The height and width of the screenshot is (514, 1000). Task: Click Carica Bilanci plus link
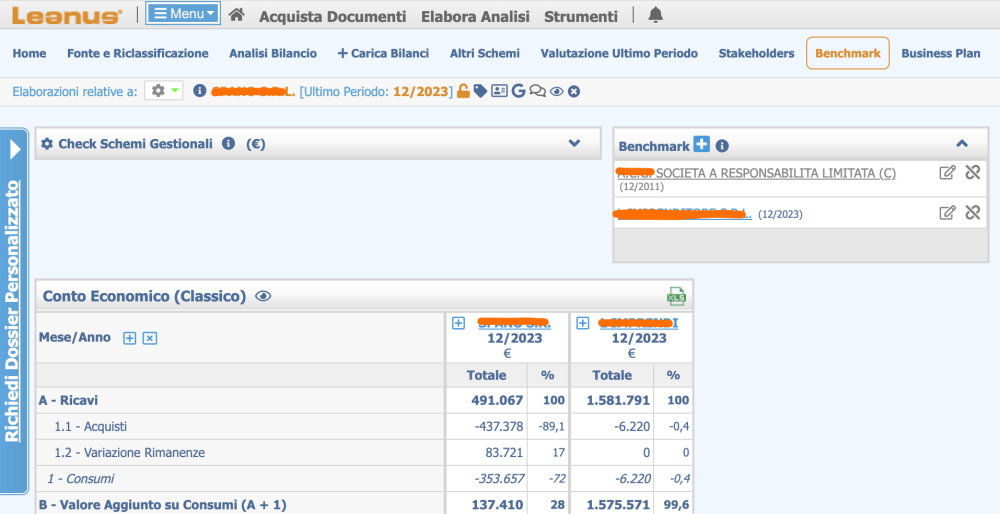click(383, 54)
